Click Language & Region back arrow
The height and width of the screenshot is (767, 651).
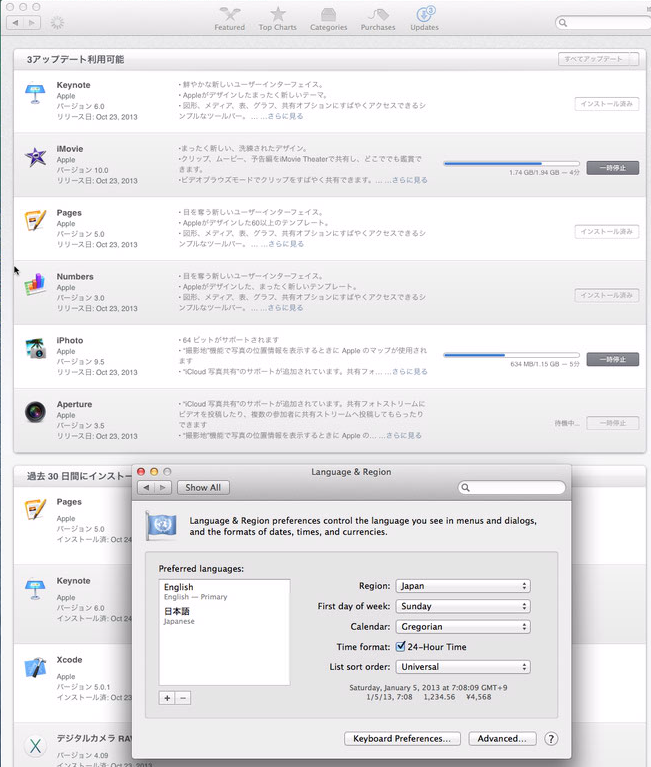point(146,488)
